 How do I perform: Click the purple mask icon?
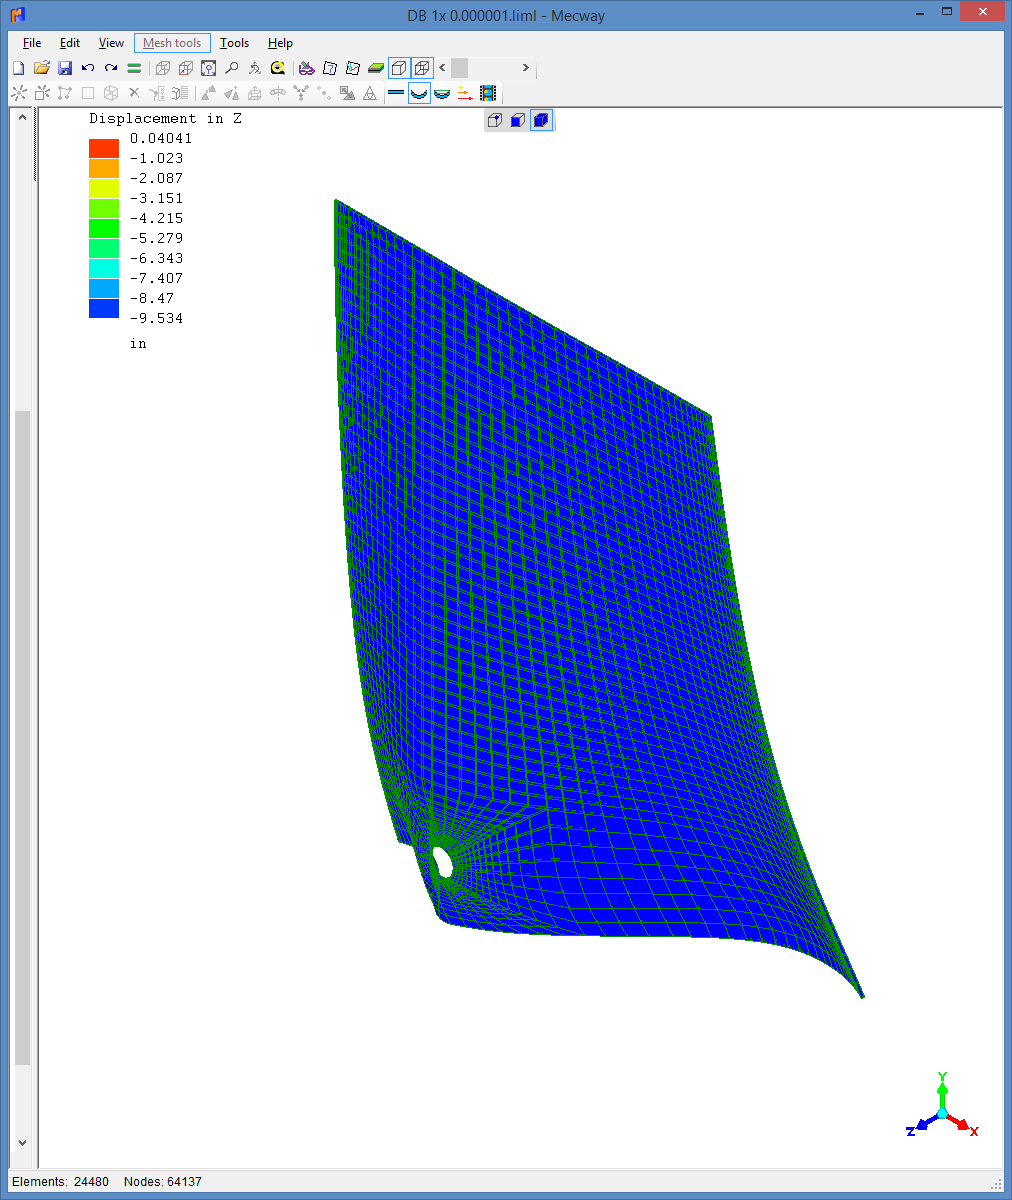[306, 68]
